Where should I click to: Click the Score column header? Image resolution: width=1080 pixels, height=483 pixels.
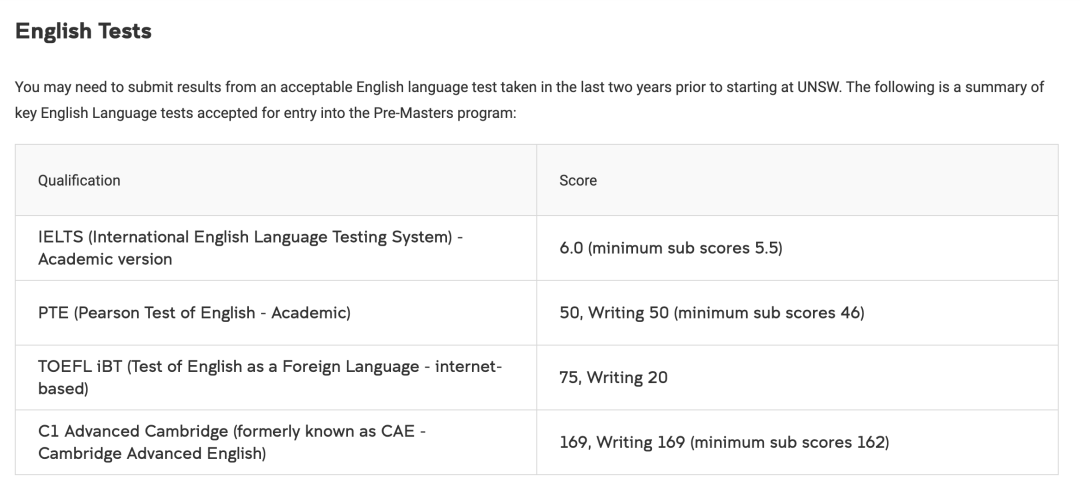click(x=578, y=181)
